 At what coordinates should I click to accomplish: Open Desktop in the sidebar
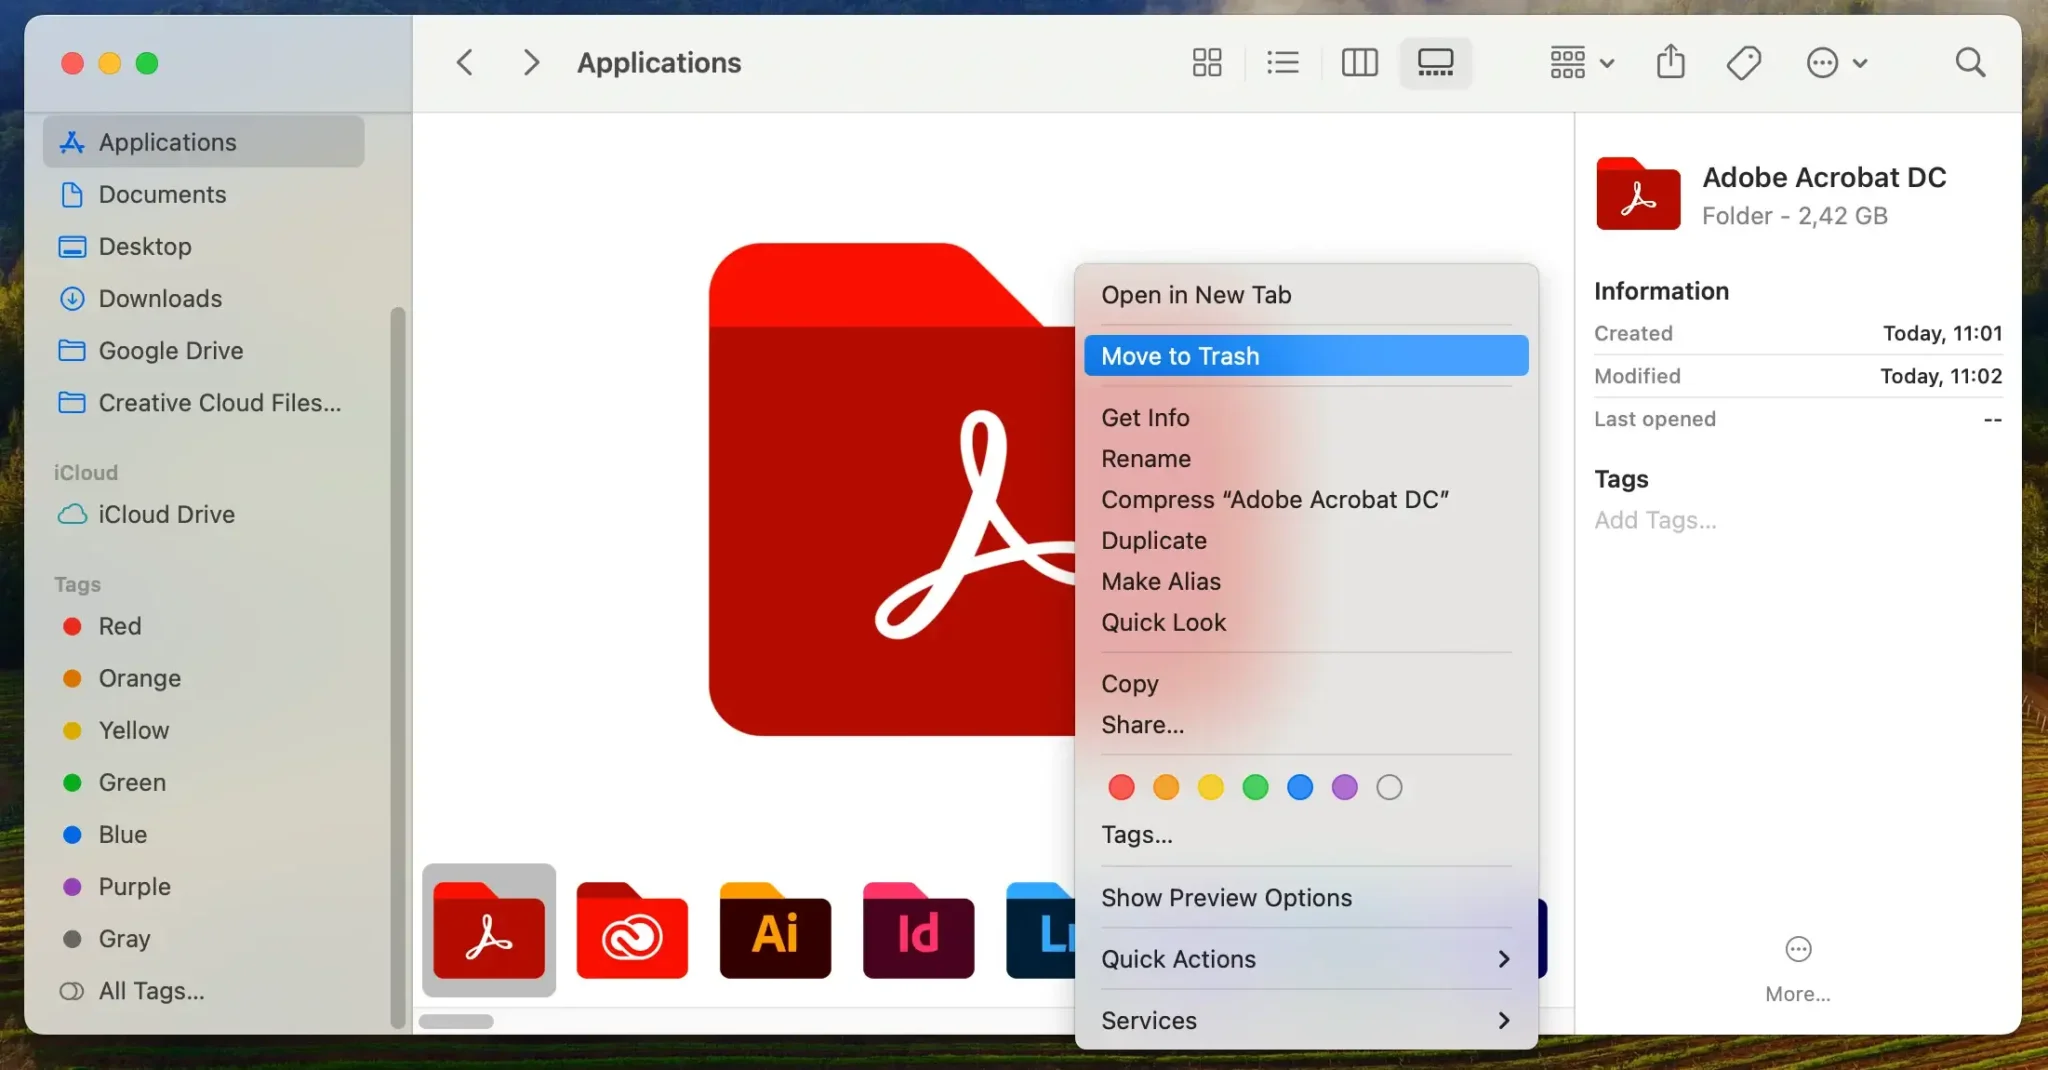pyautogui.click(x=204, y=246)
